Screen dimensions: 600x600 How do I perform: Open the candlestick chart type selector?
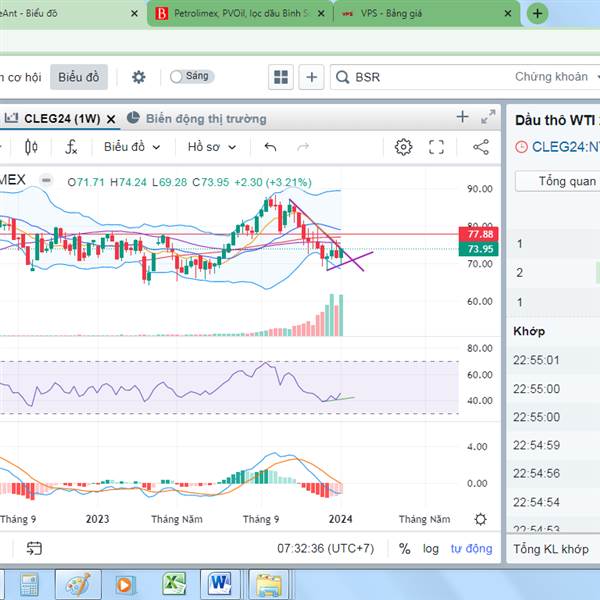coord(31,147)
